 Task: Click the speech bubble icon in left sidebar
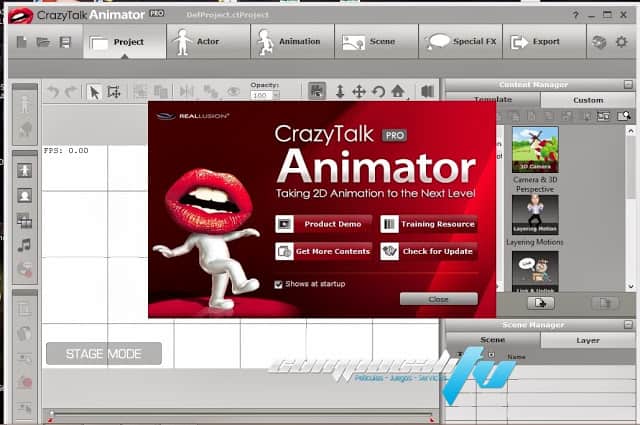24,270
